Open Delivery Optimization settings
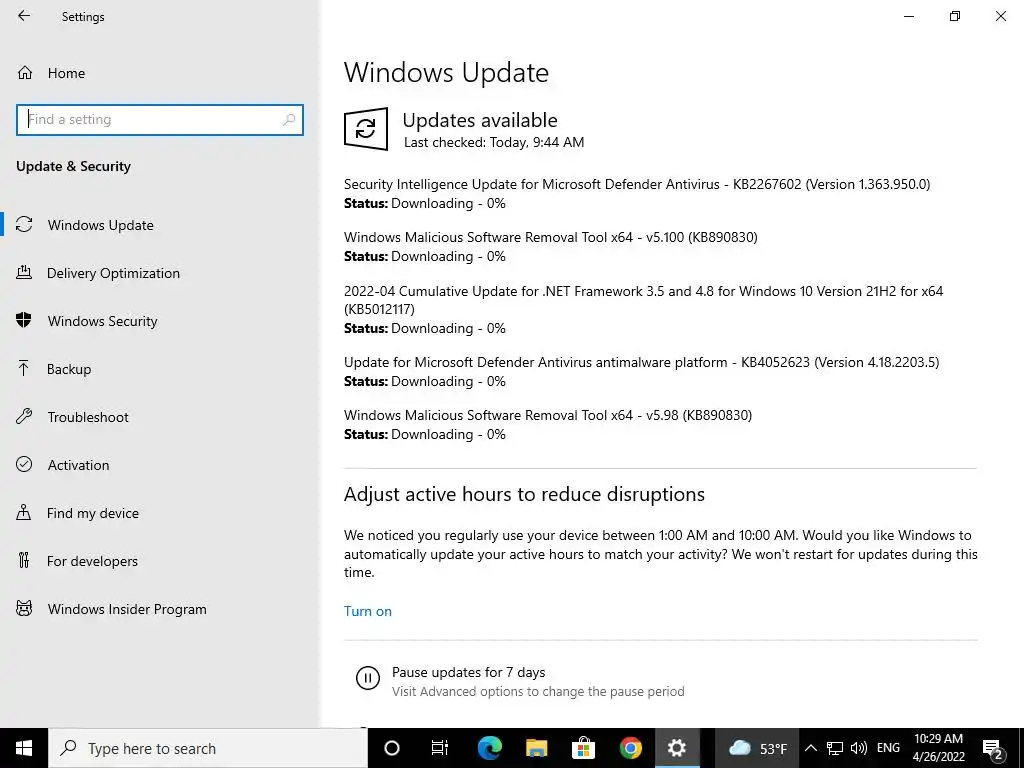This screenshot has height=768, width=1024. coord(113,273)
